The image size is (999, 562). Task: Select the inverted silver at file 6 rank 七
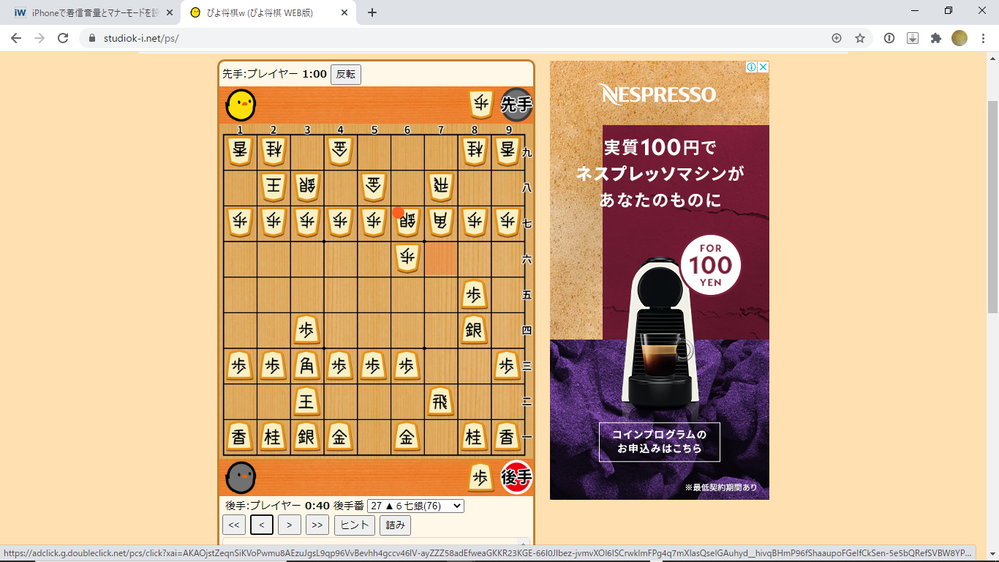point(407,222)
